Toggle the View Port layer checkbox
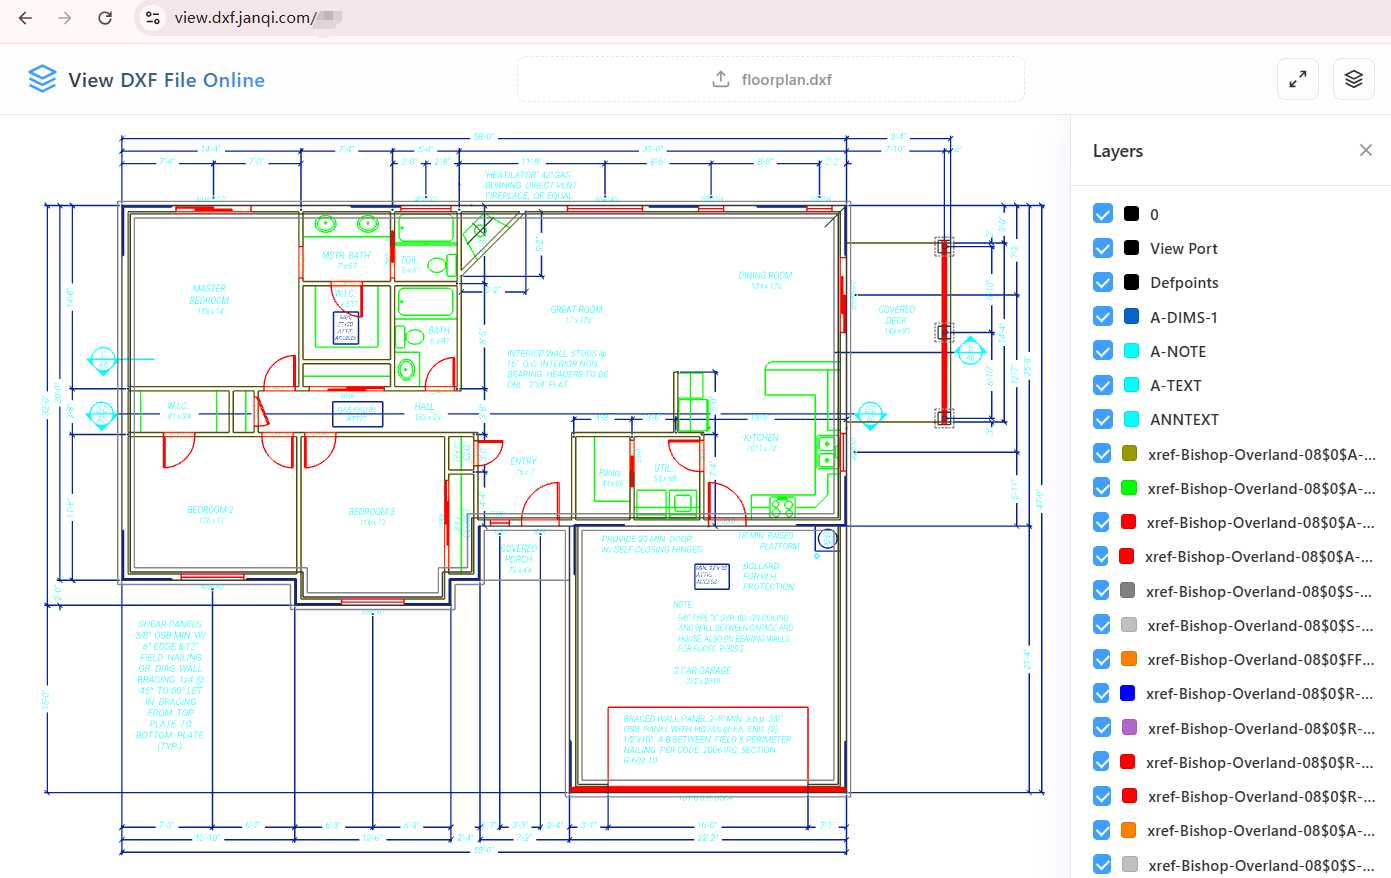Image resolution: width=1391 pixels, height=878 pixels. [x=1103, y=248]
